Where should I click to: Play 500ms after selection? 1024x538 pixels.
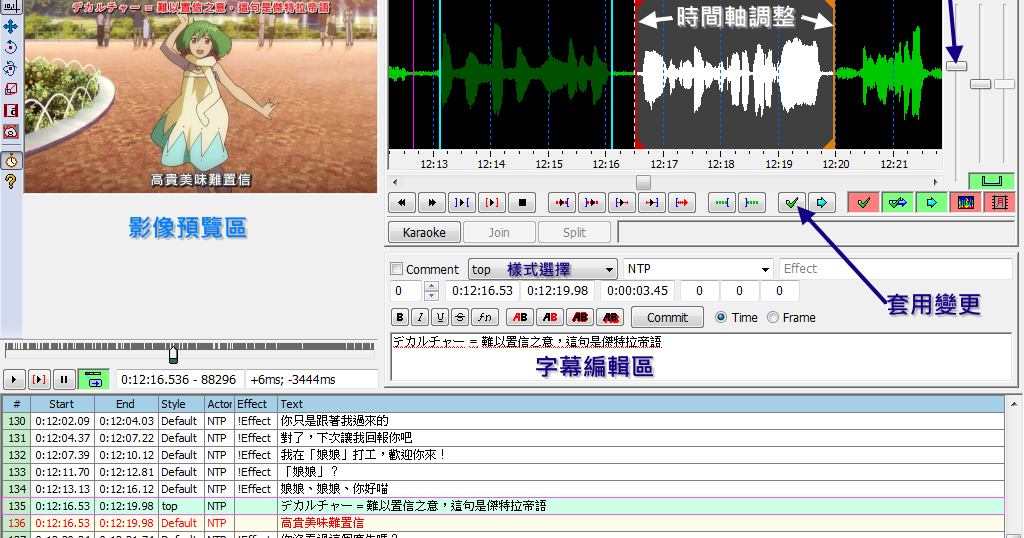click(592, 202)
